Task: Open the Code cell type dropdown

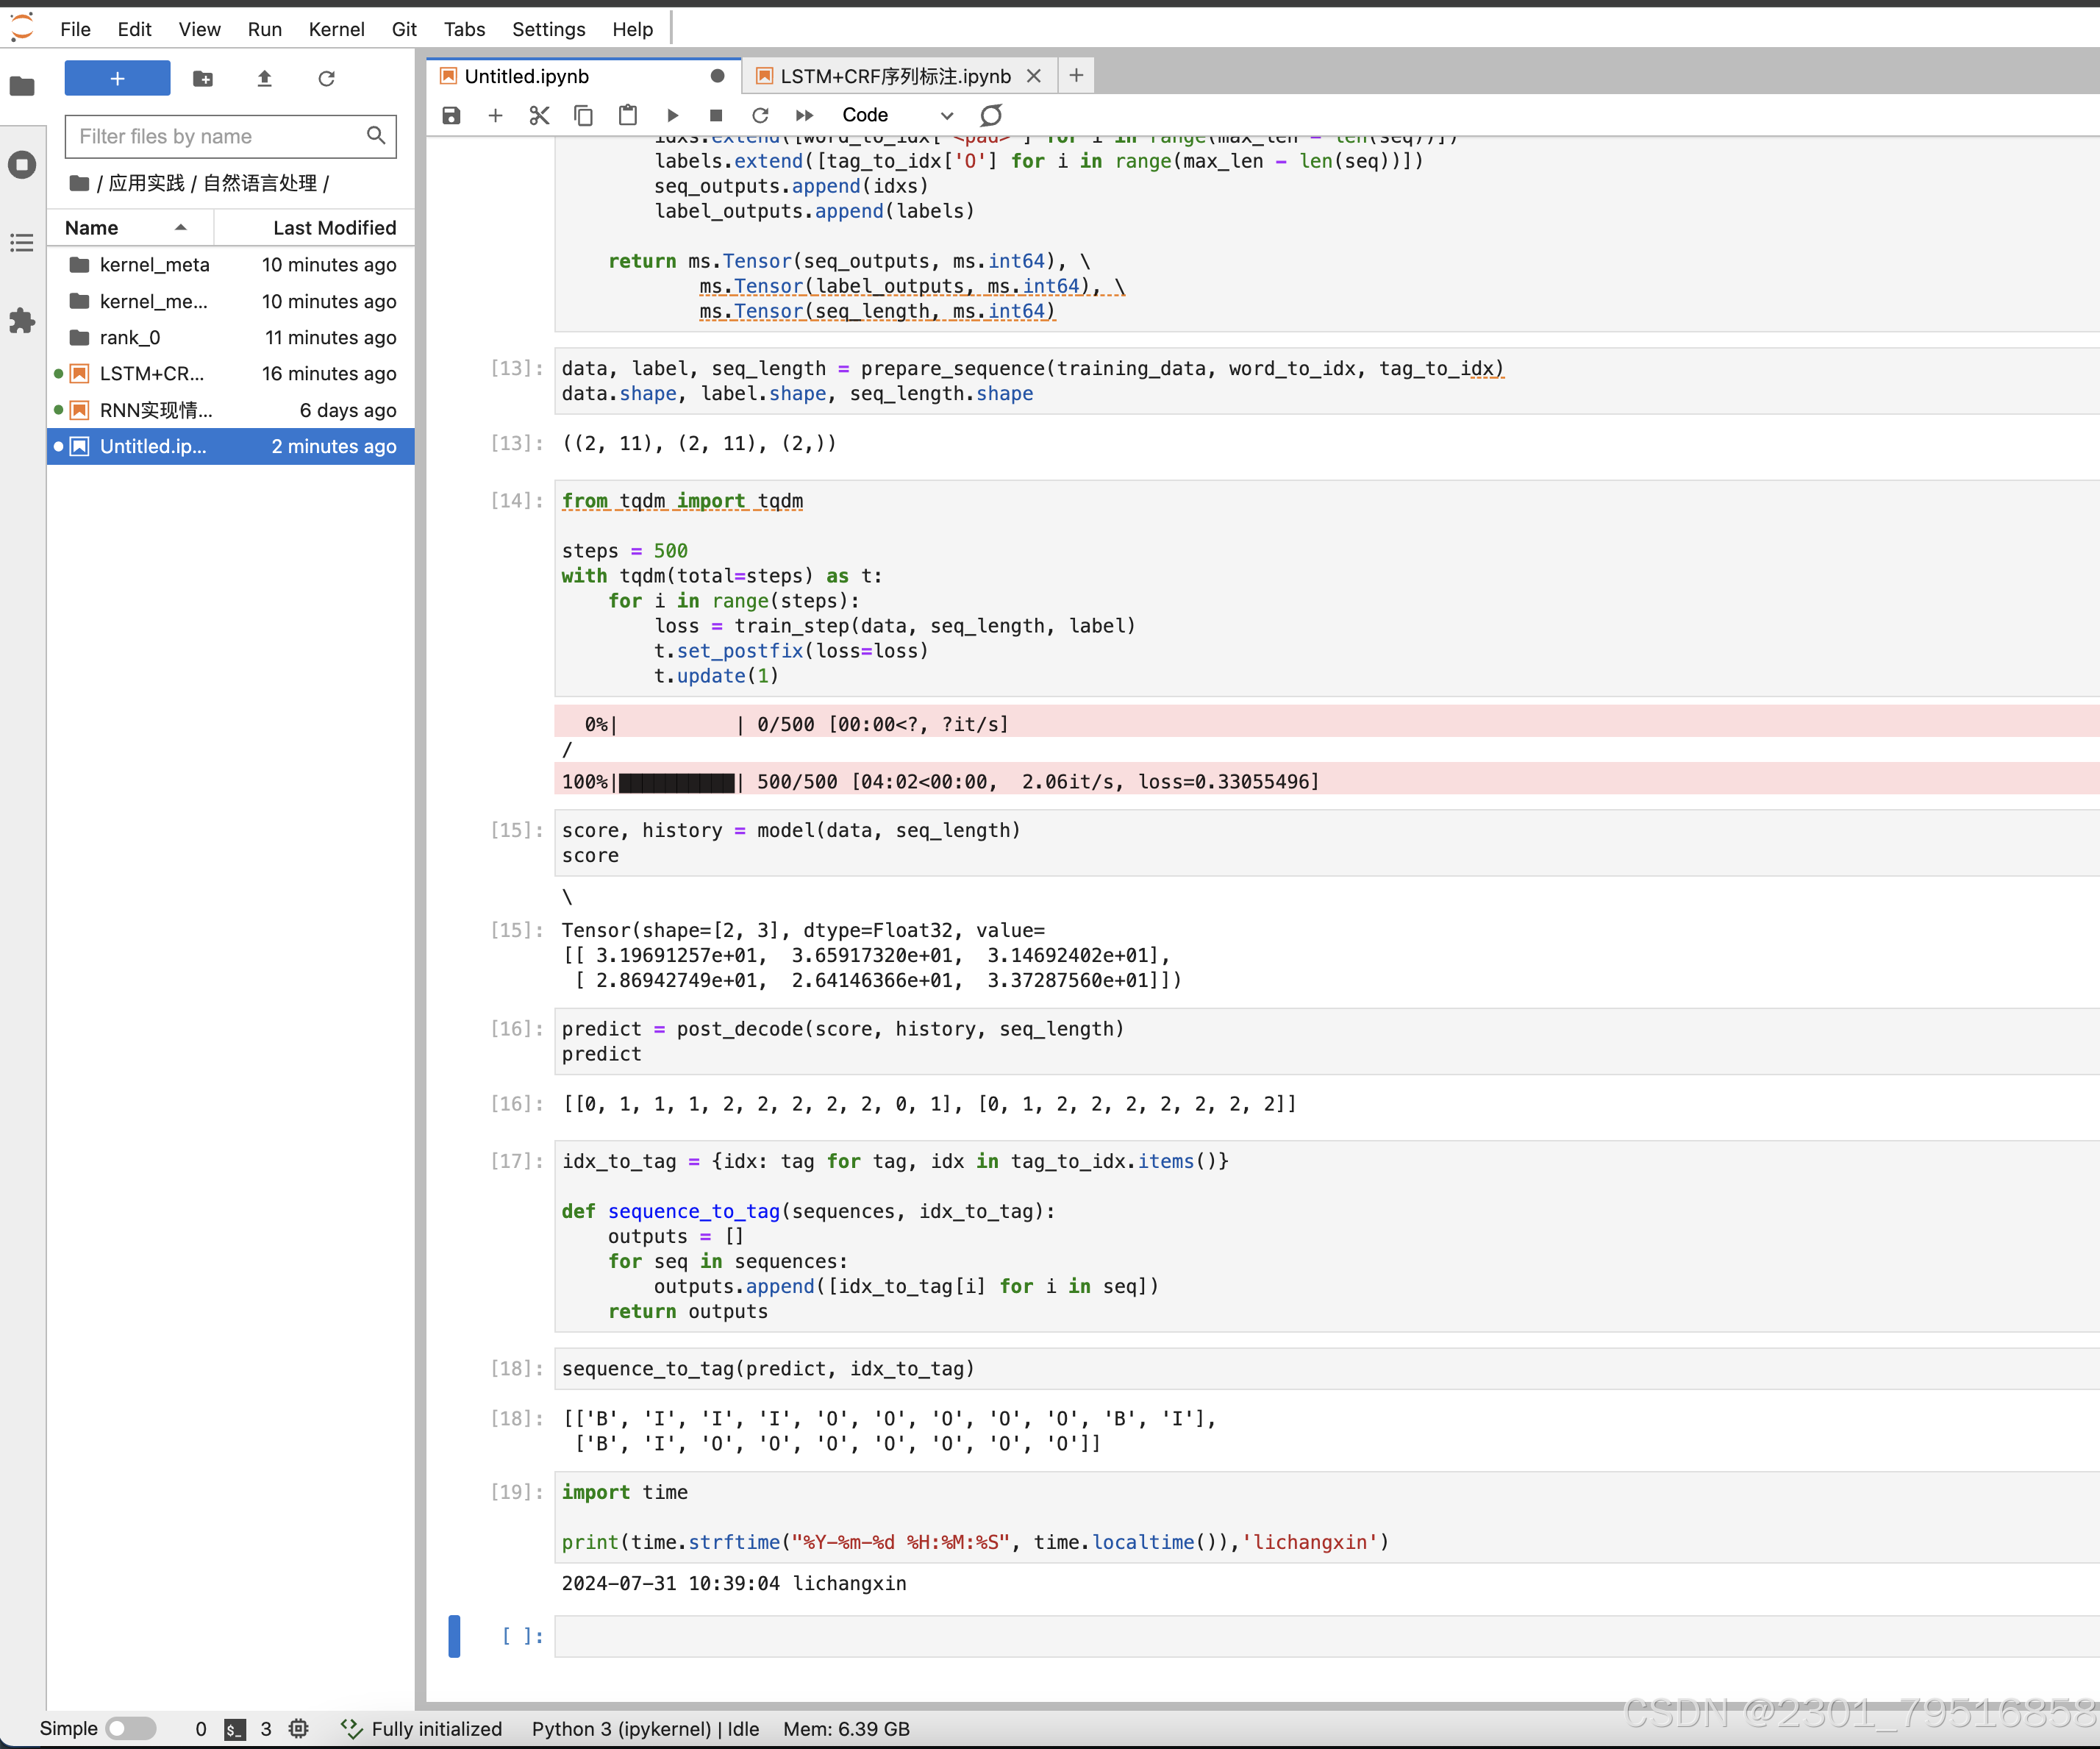Action: pos(896,115)
